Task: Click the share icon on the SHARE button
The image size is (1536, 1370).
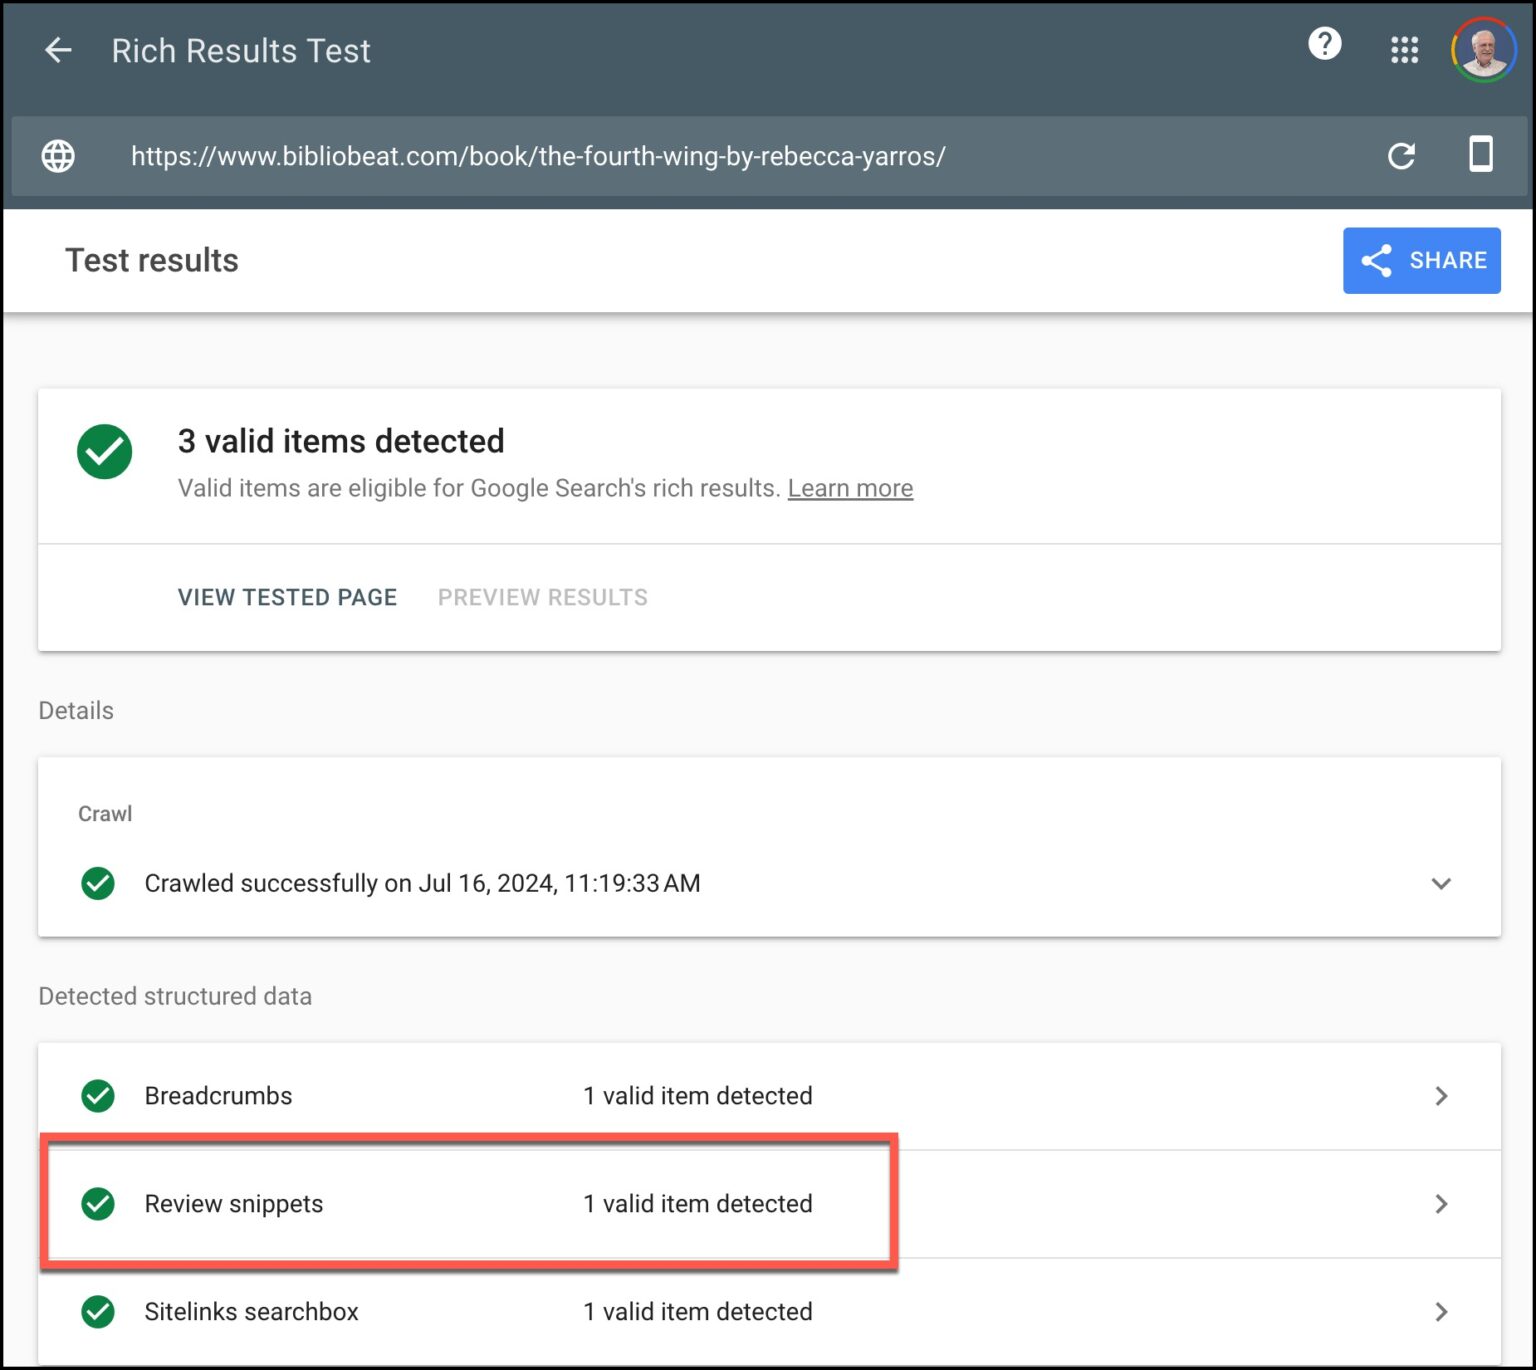Action: pyautogui.click(x=1377, y=260)
